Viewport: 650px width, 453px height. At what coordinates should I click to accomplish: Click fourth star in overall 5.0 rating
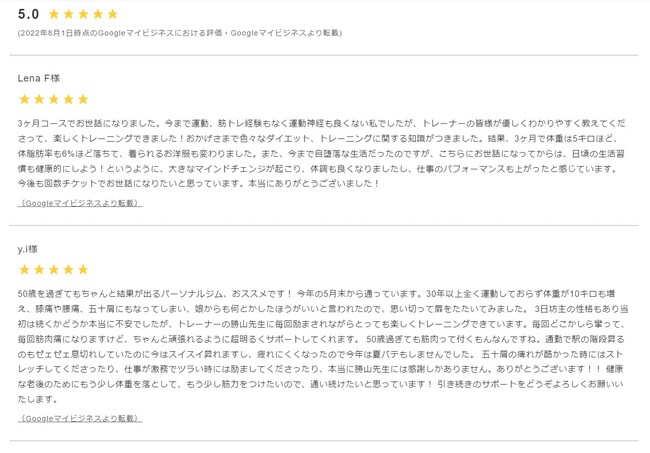coord(98,15)
